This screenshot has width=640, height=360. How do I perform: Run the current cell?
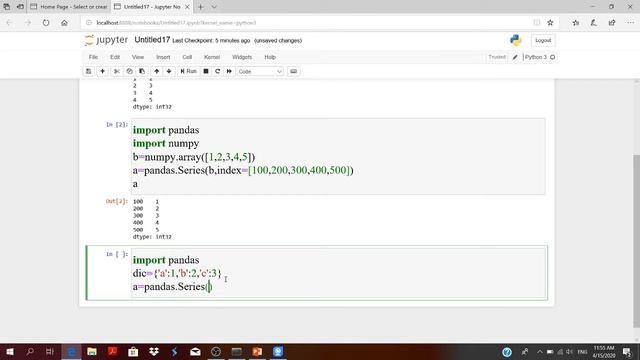[189, 71]
